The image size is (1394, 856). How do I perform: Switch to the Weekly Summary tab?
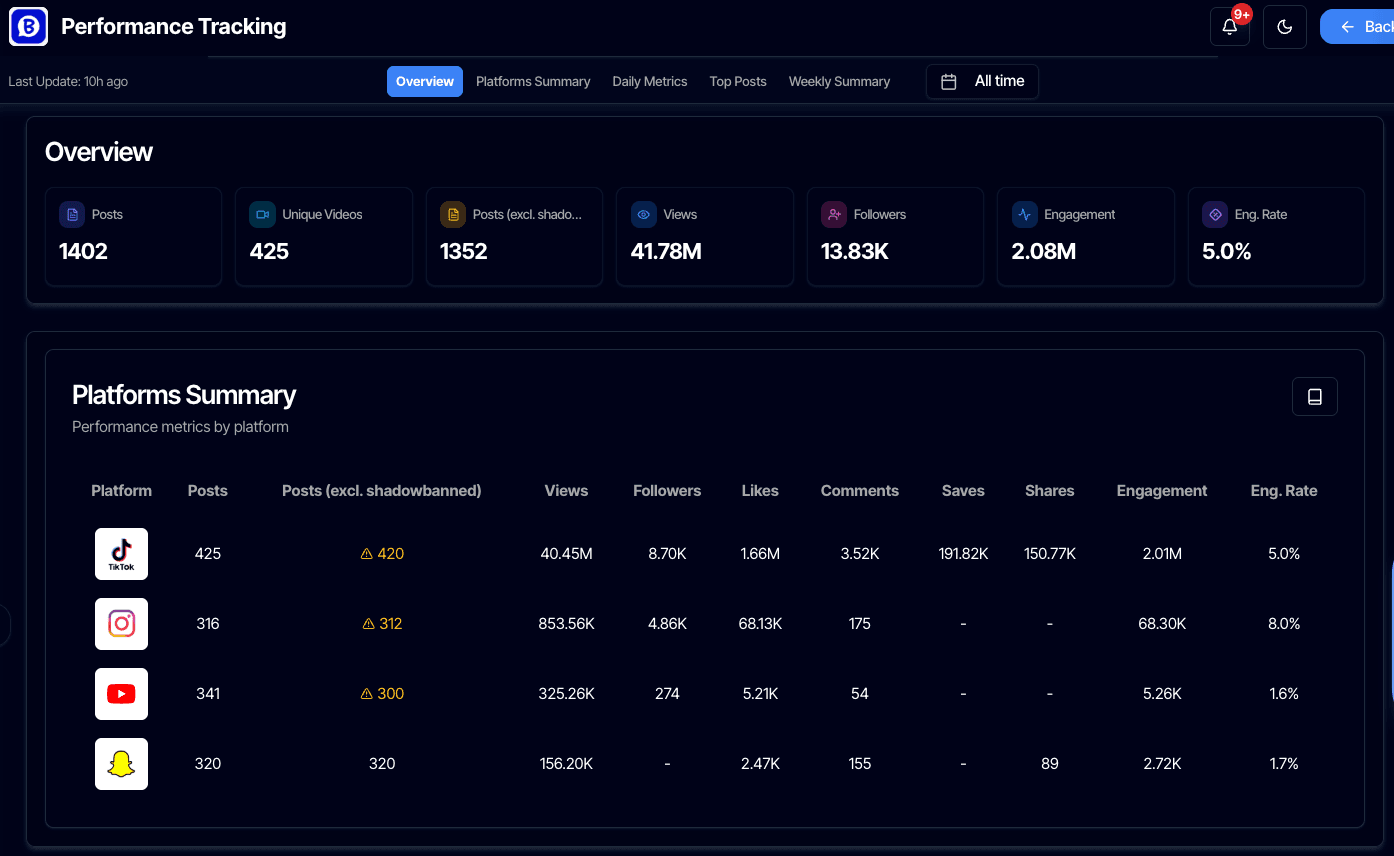839,82
